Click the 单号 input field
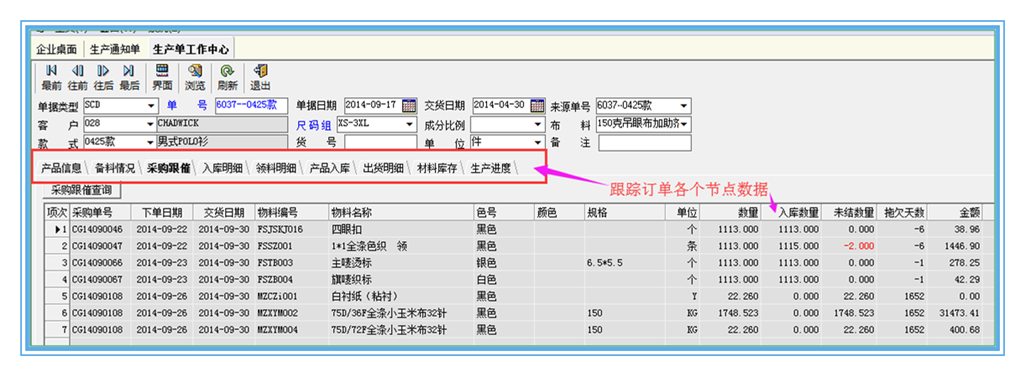This screenshot has width=1025, height=376. tap(251, 106)
